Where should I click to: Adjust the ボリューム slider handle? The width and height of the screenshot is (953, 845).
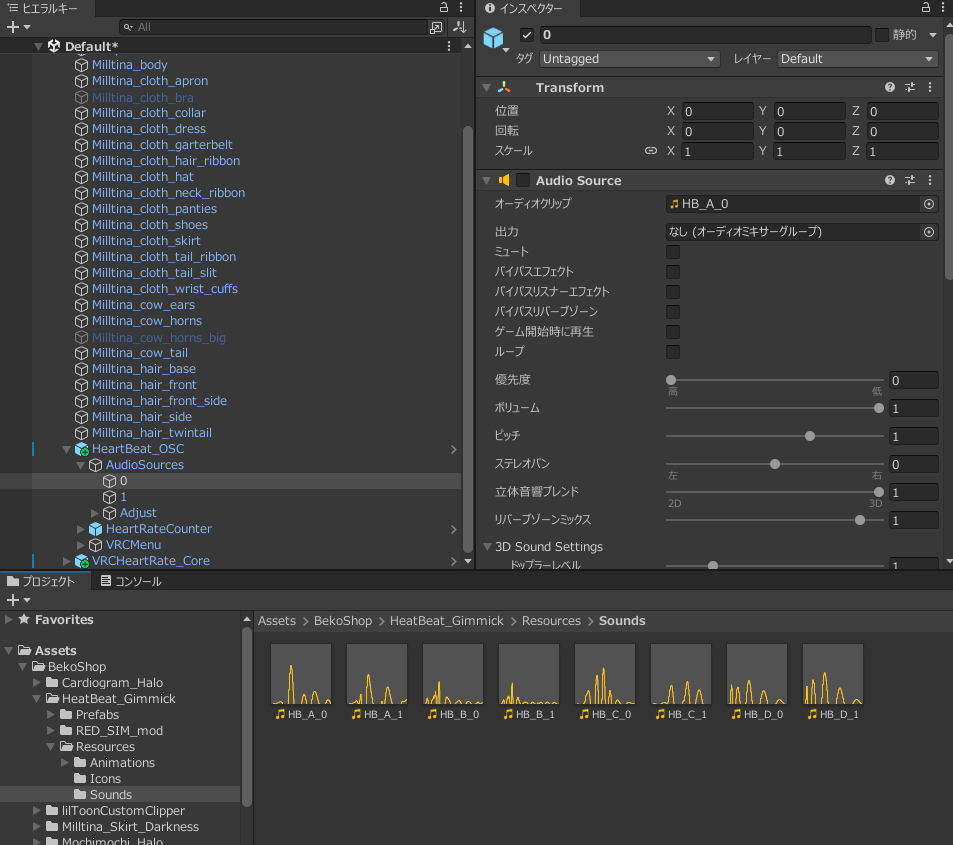click(x=879, y=409)
